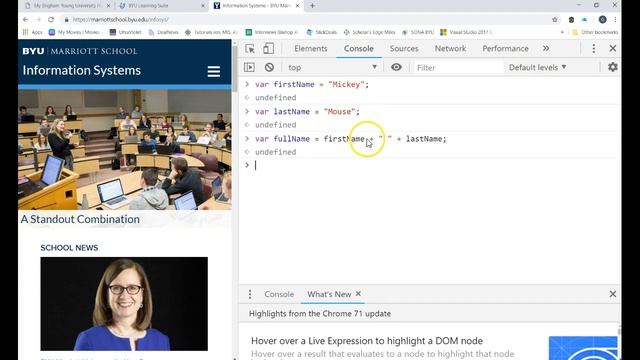The image size is (640, 360).
Task: Open the Apps bookmarks shortcut
Action: click(x=33, y=32)
